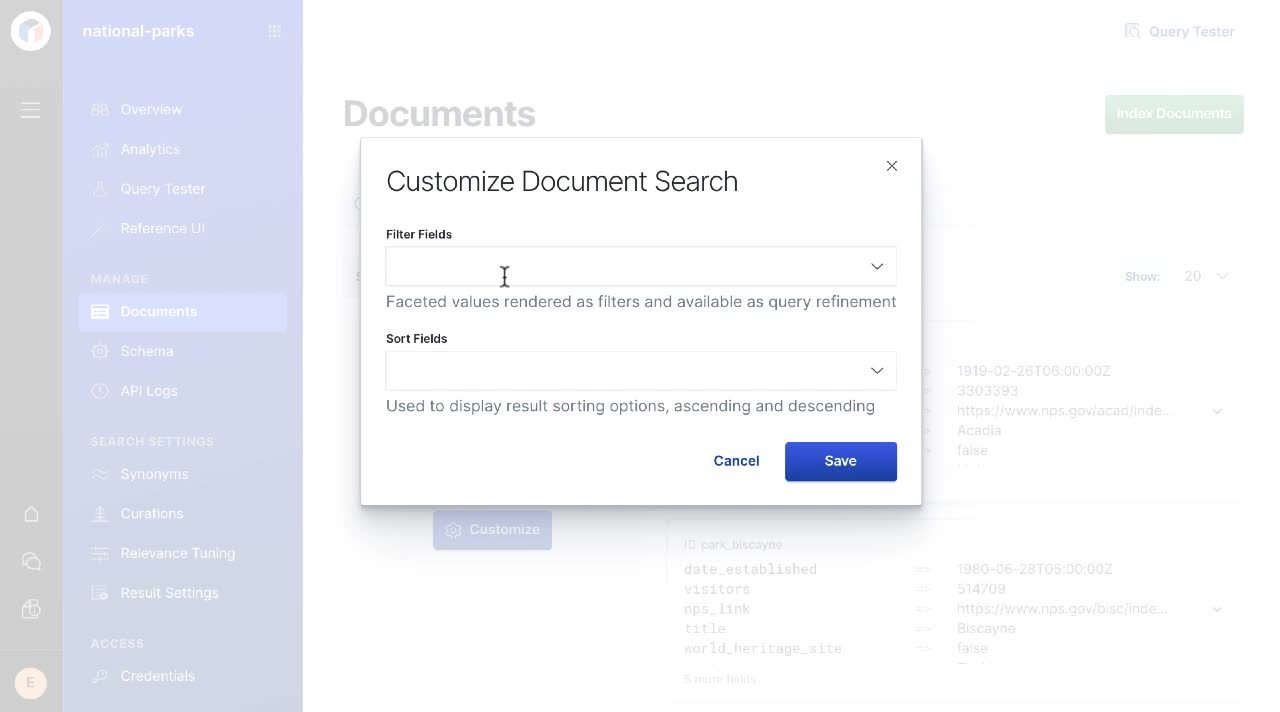Click the Synonyms wave icon

coord(99,474)
